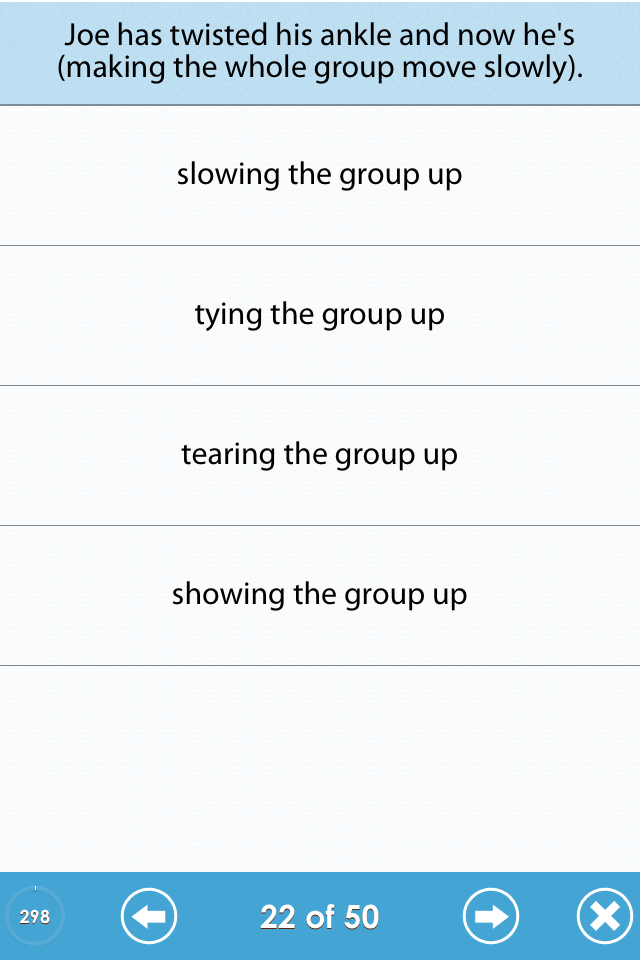Viewport: 640px width, 960px height.
Task: Pick "tearing the group up" as answer
Action: [x=320, y=455]
